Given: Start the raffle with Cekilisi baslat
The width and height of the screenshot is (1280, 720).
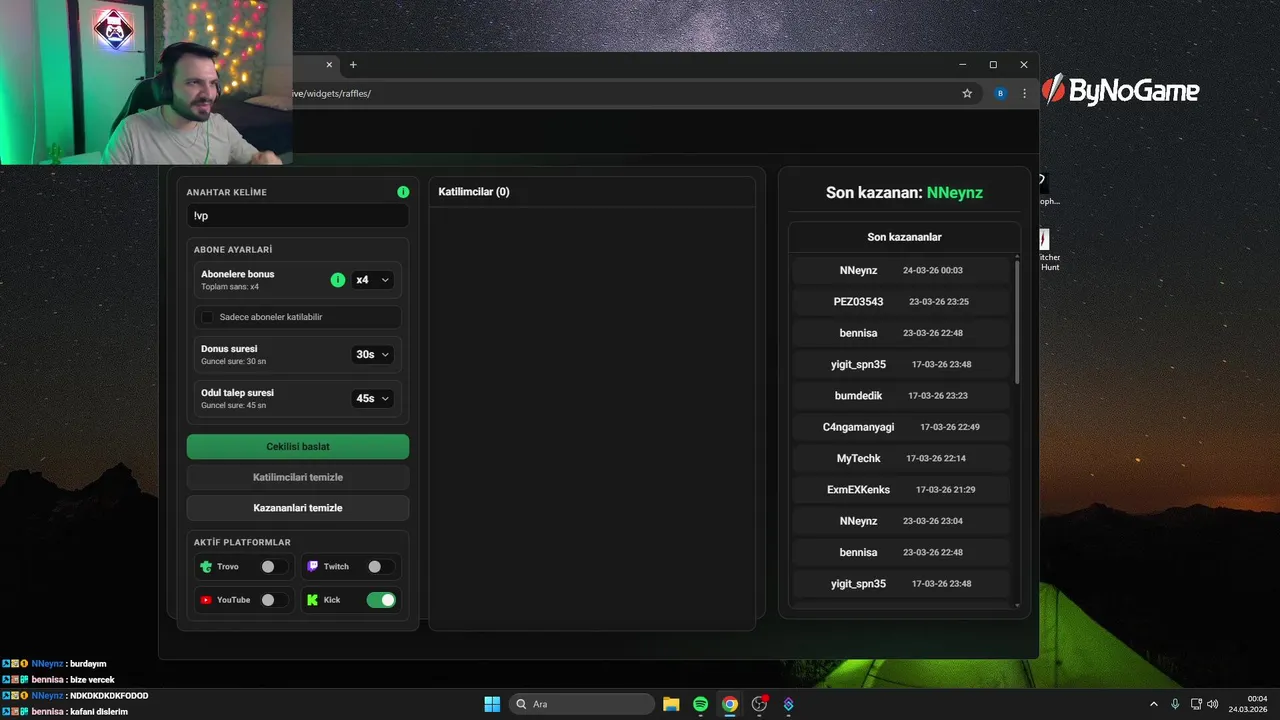Looking at the screenshot, I should [298, 446].
